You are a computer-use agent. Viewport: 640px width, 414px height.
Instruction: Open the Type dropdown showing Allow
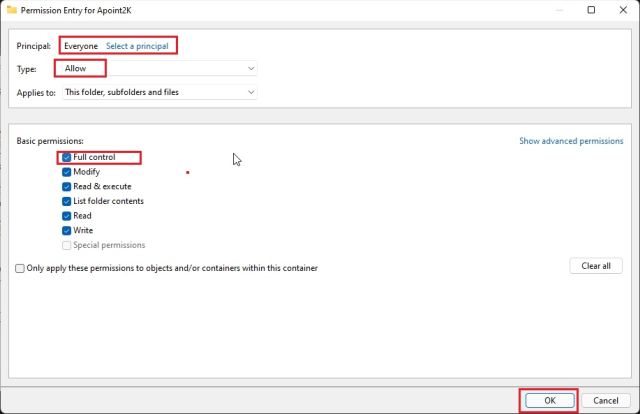(x=160, y=68)
